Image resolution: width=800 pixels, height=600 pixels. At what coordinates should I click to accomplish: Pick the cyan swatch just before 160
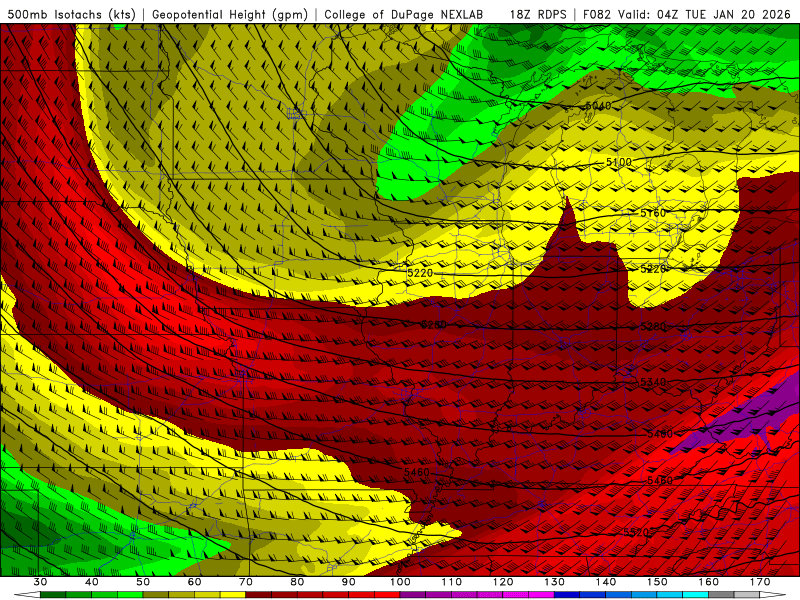695,595
